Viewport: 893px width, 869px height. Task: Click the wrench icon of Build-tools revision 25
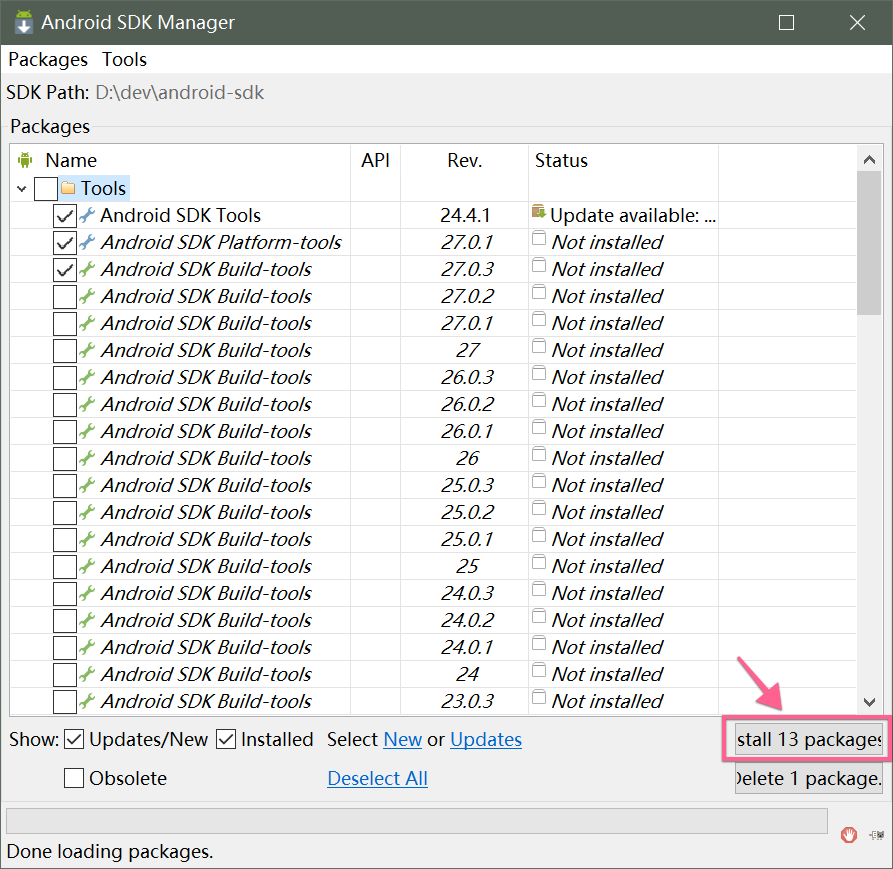click(x=87, y=565)
